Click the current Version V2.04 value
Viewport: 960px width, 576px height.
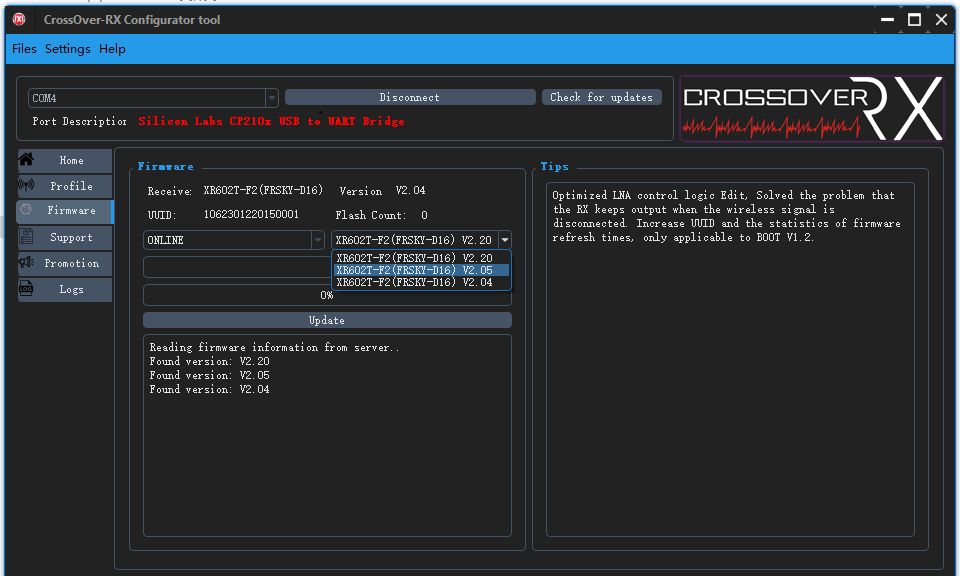410,190
